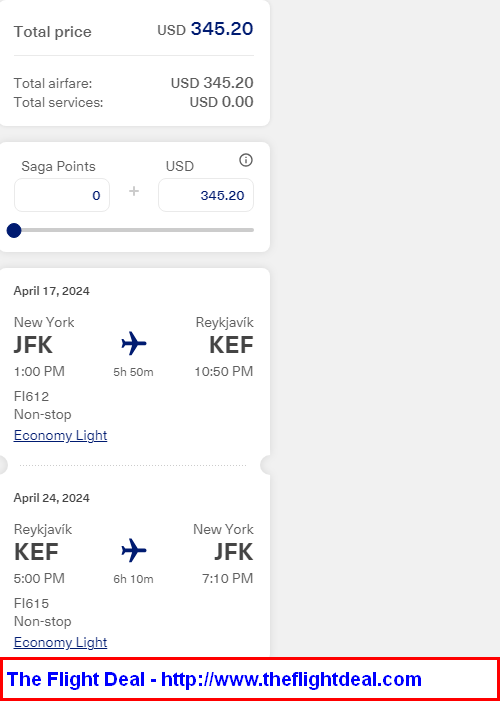The width and height of the screenshot is (500, 701).
Task: Click the Saga Points slider handle
Action: tap(14, 231)
